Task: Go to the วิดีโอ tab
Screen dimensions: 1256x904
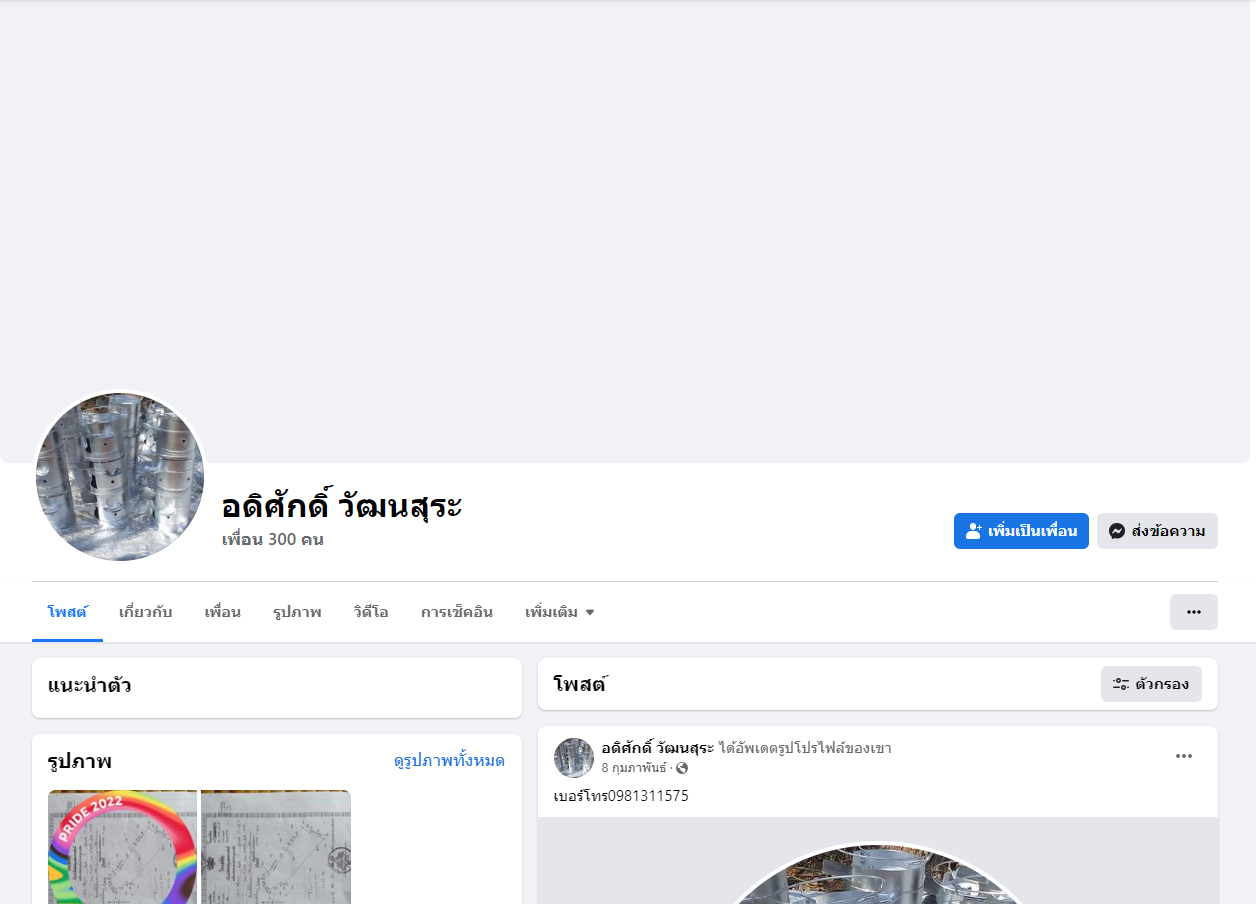Action: point(371,612)
